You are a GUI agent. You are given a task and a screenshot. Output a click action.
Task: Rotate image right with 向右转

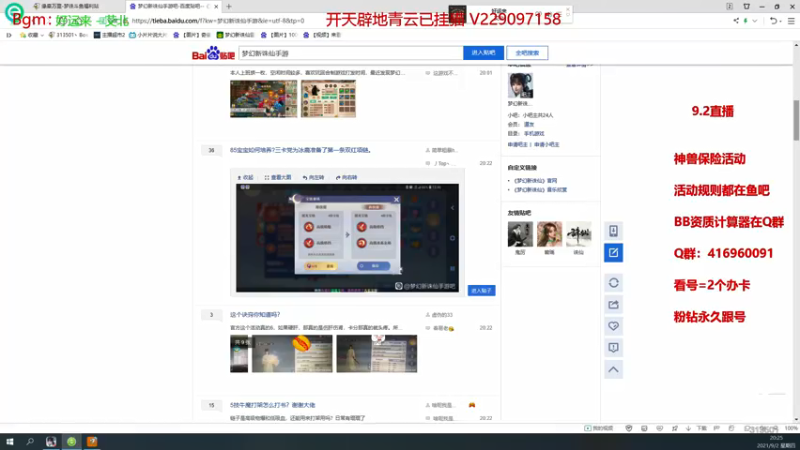(x=346, y=178)
